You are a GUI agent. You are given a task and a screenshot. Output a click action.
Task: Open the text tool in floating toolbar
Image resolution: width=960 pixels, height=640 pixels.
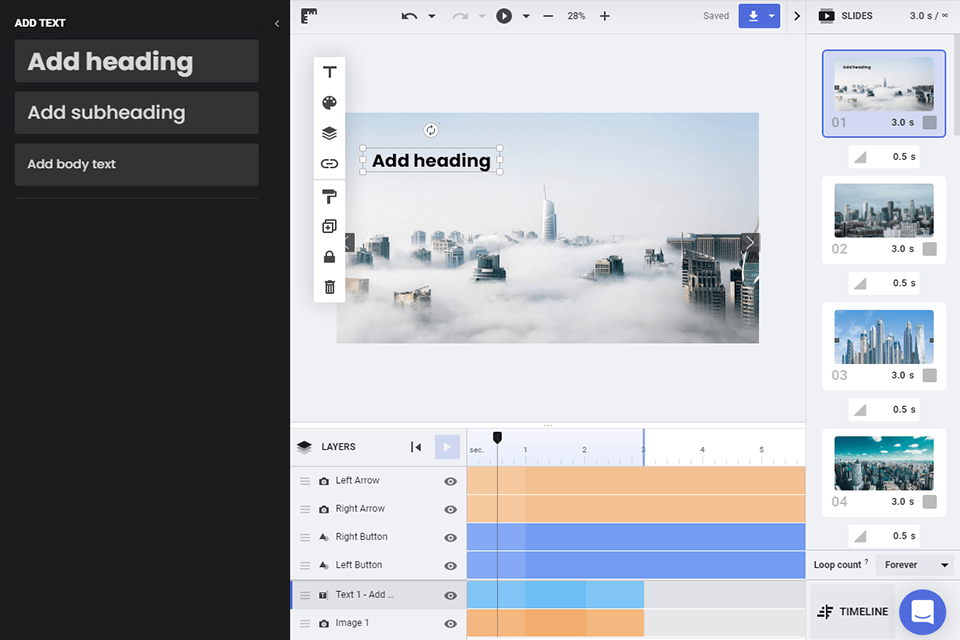click(329, 72)
